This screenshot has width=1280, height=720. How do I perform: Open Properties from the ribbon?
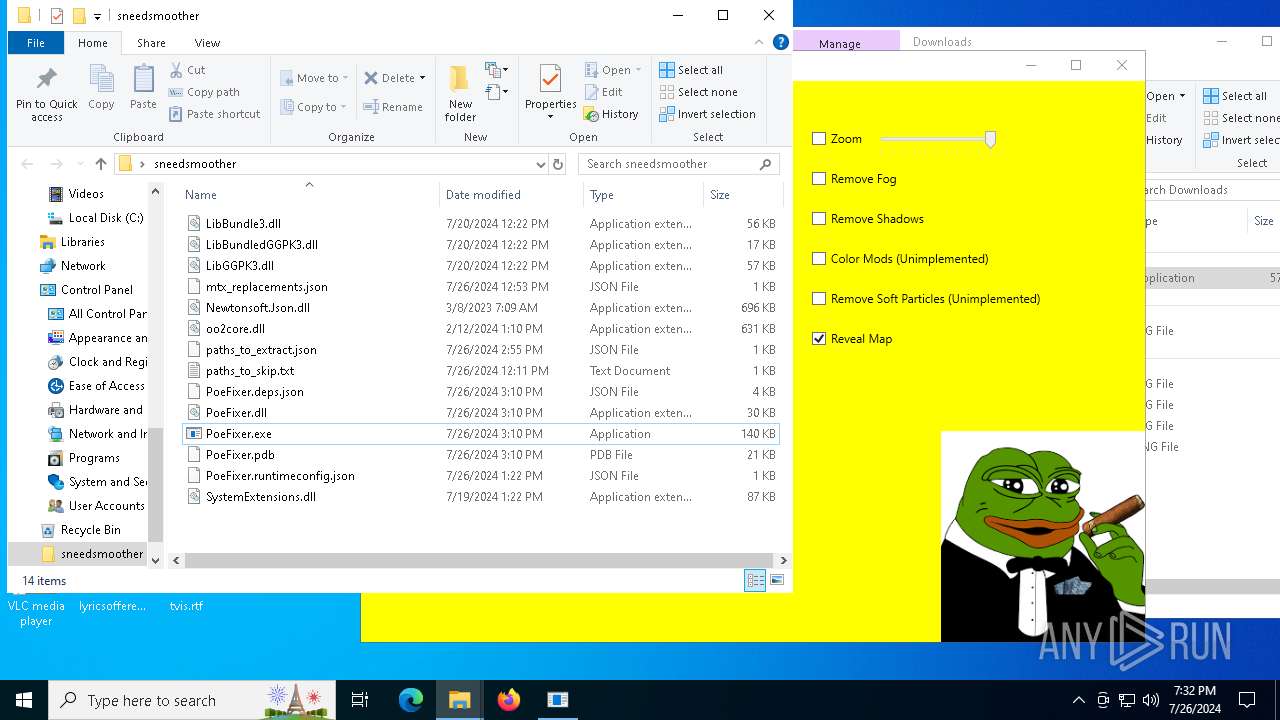point(551,94)
